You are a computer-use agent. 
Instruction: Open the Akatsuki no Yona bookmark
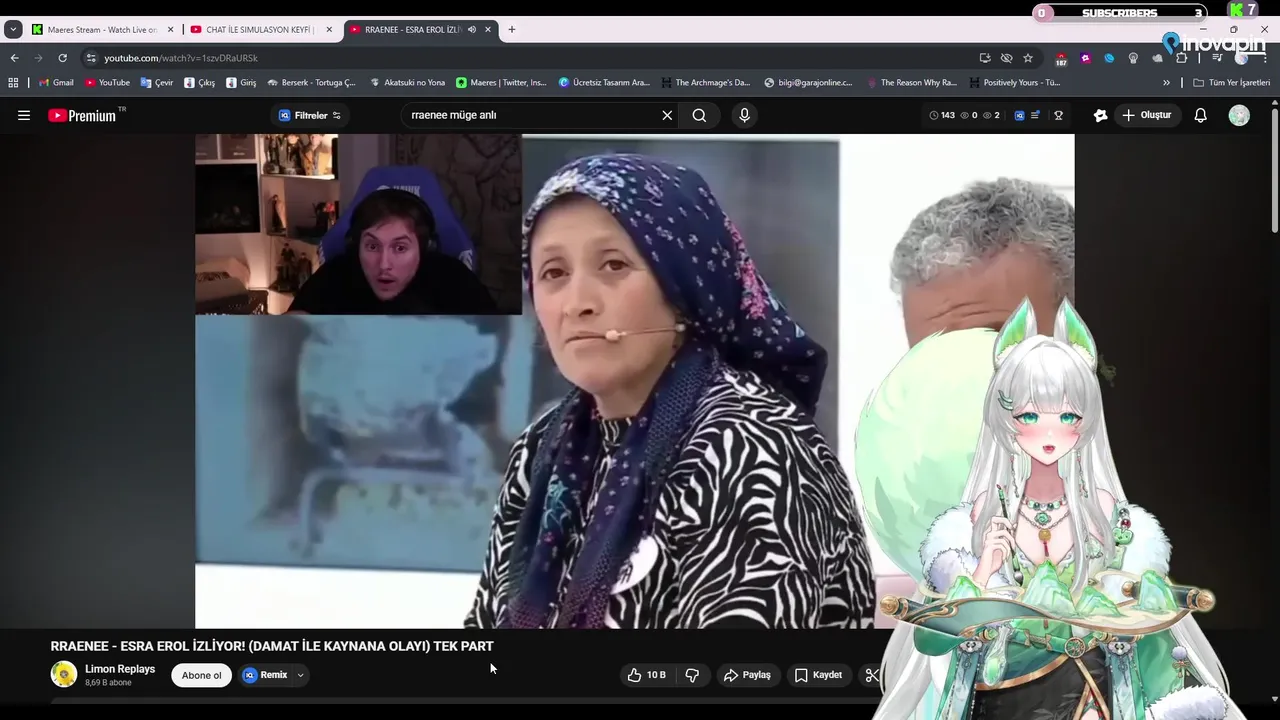point(408,83)
